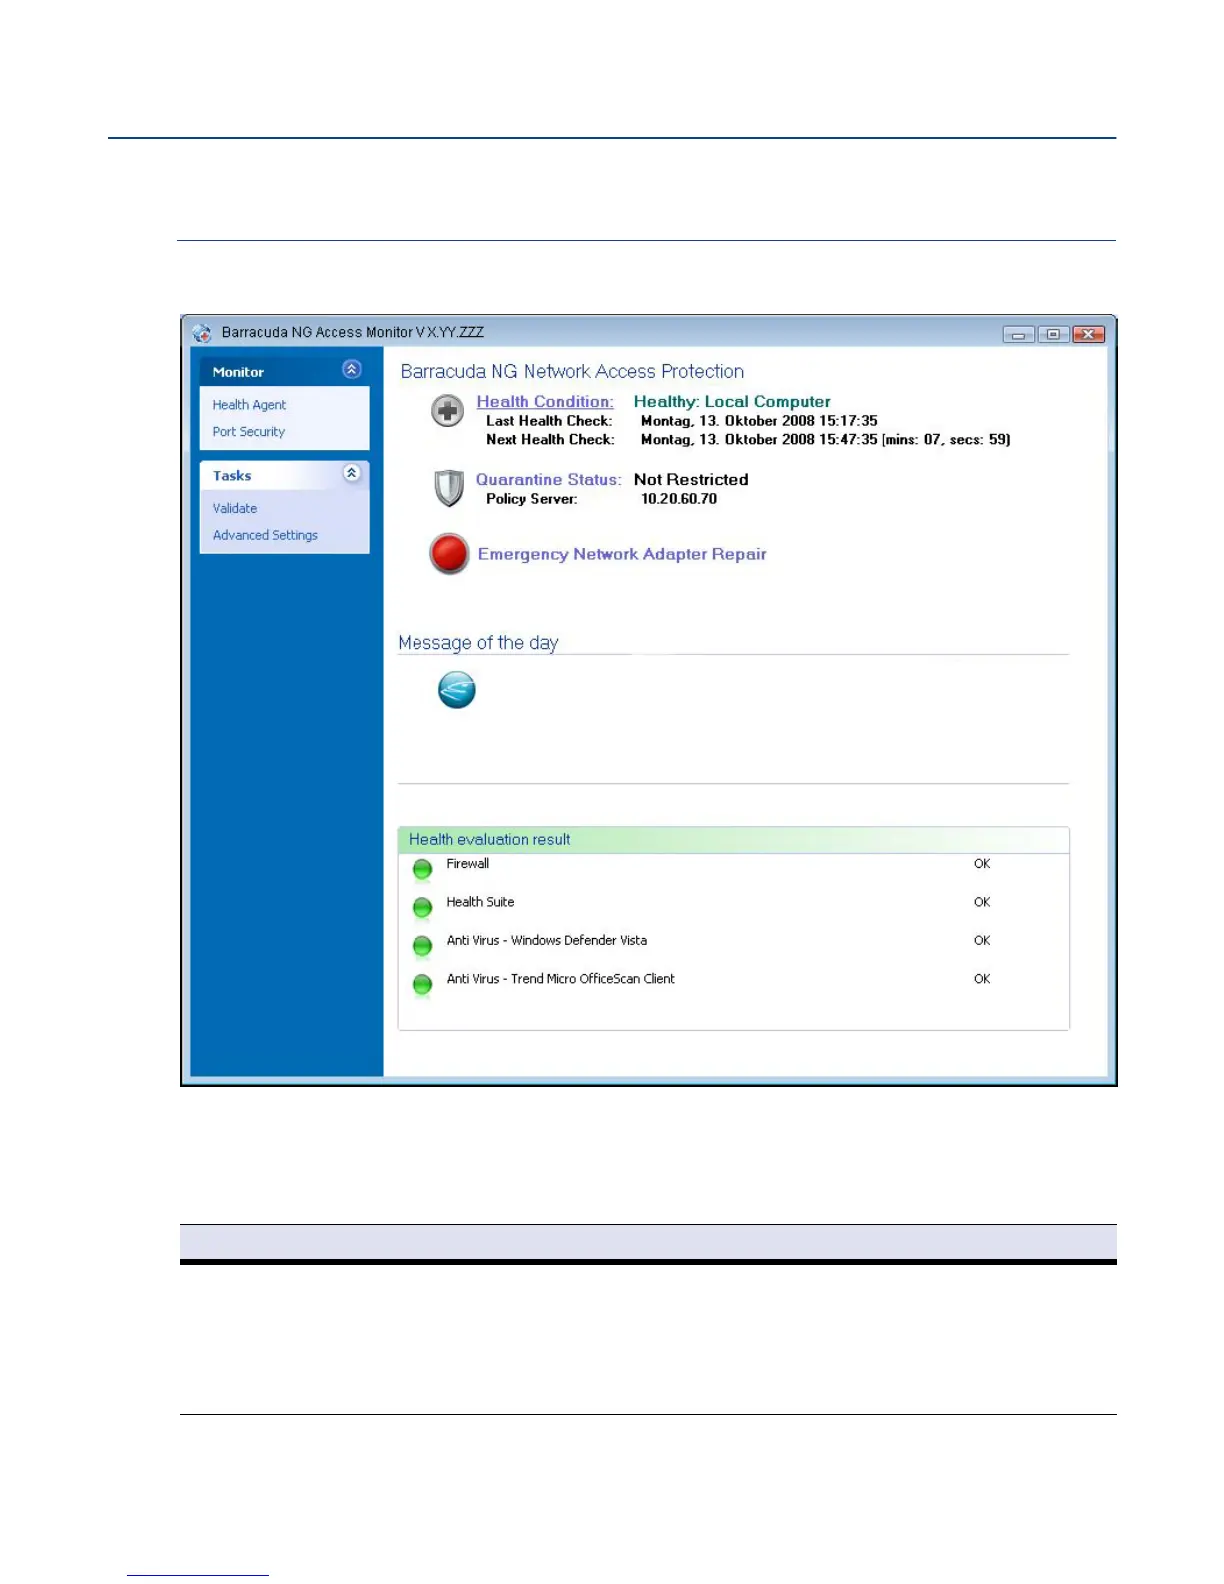The image size is (1224, 1584).
Task: Click the Quarantine Status shield icon
Action: coord(448,489)
